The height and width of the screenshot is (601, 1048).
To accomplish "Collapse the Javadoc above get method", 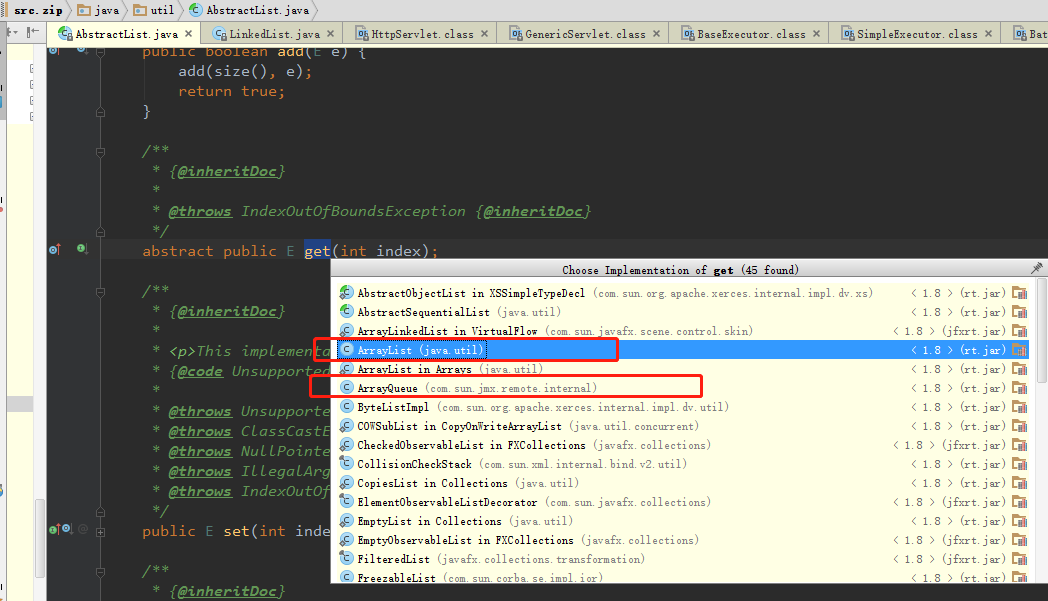I will [x=100, y=152].
